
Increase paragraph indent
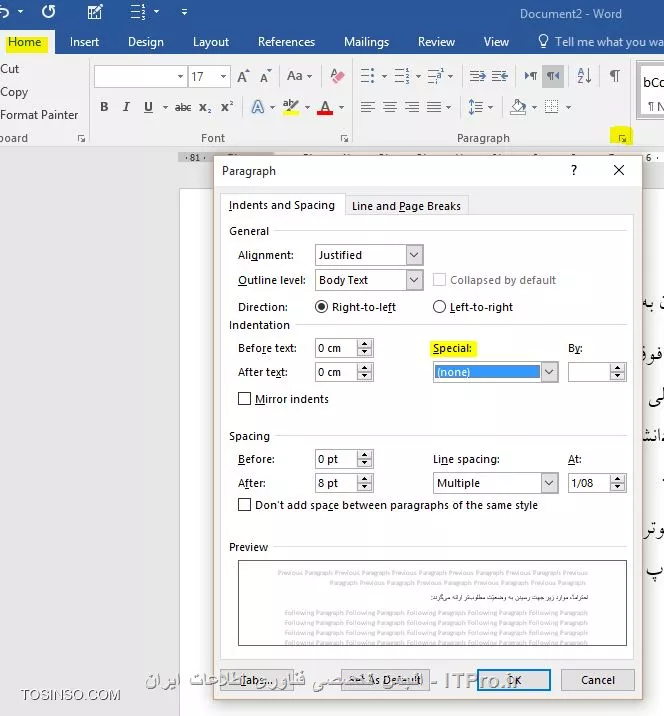500,76
